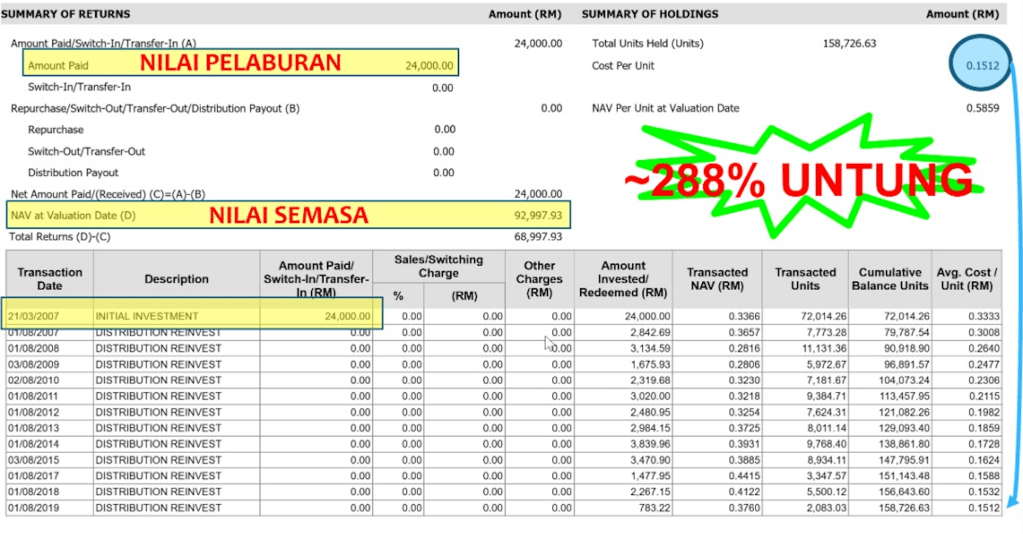Click the Description column header
This screenshot has width=1023, height=534.
177,279
